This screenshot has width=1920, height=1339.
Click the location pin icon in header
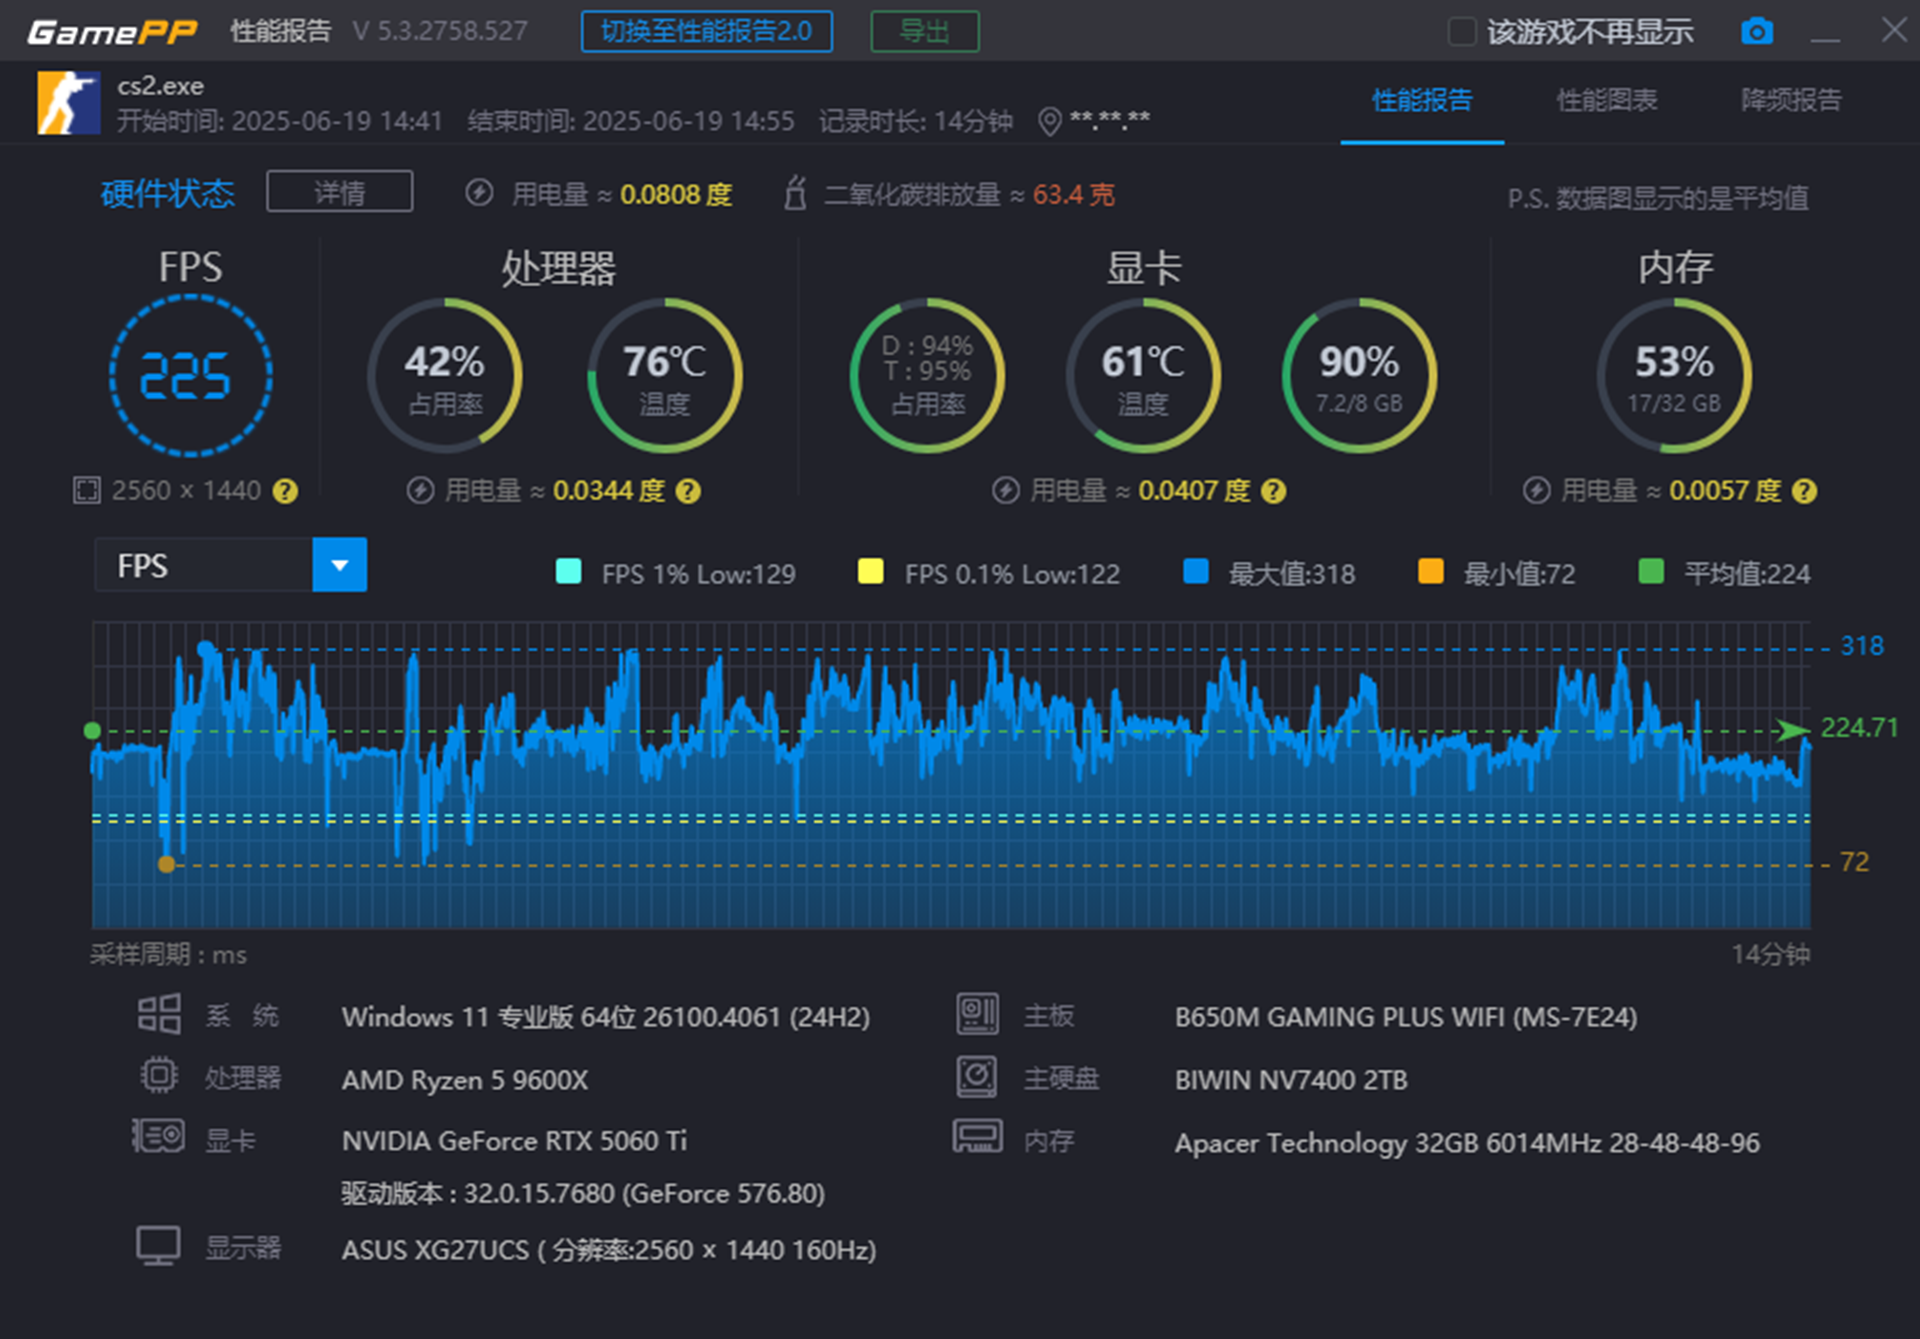[1049, 122]
